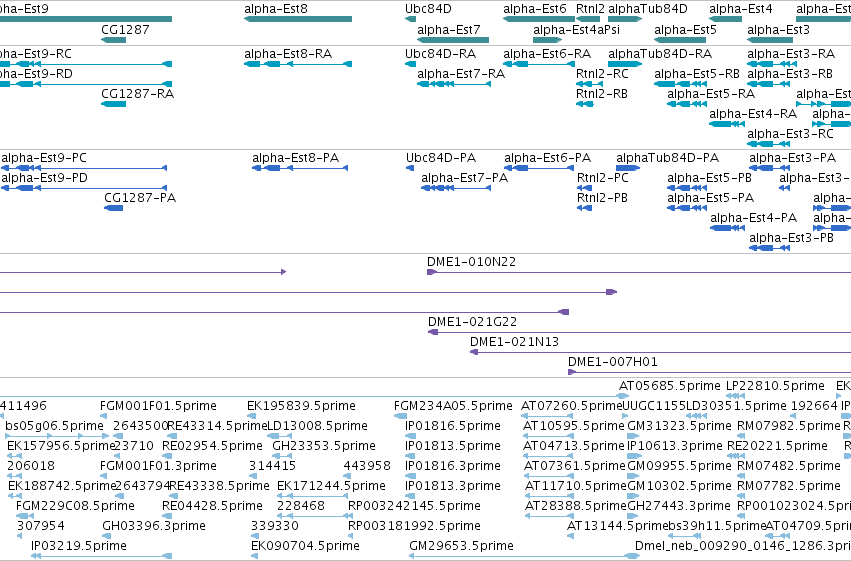Click the CG1287-PA protein label
This screenshot has height=561, width=851.
coord(140,197)
